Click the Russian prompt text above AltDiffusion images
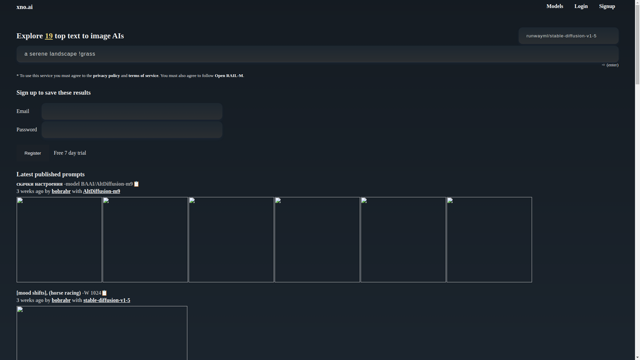The height and width of the screenshot is (360, 640). (40, 184)
